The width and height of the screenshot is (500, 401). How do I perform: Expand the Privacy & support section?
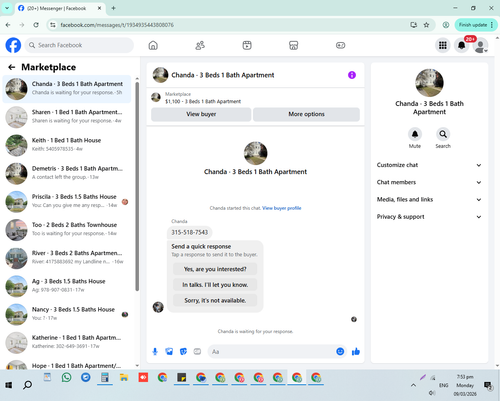pyautogui.click(x=429, y=217)
